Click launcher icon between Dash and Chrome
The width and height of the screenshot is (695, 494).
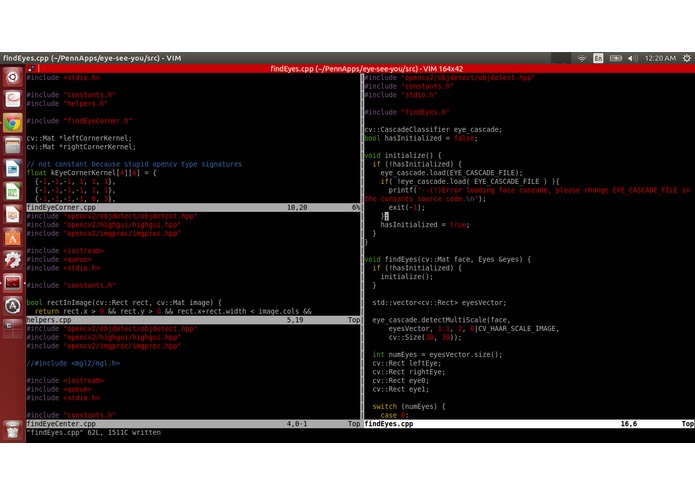coord(12,99)
